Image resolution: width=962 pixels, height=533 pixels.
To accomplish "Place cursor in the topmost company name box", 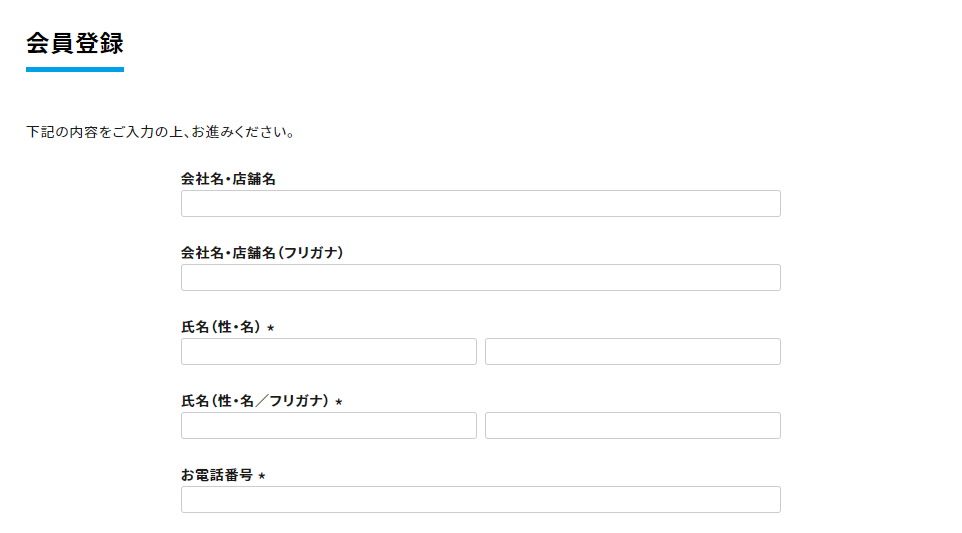I will click(x=480, y=204).
